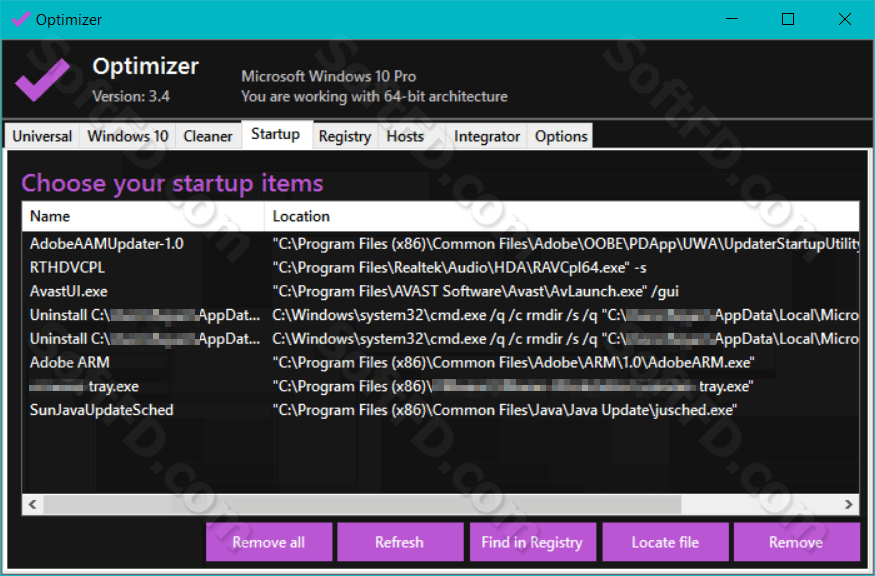Select the tray.exe startup entry name
This screenshot has width=875, height=576.
84,386
